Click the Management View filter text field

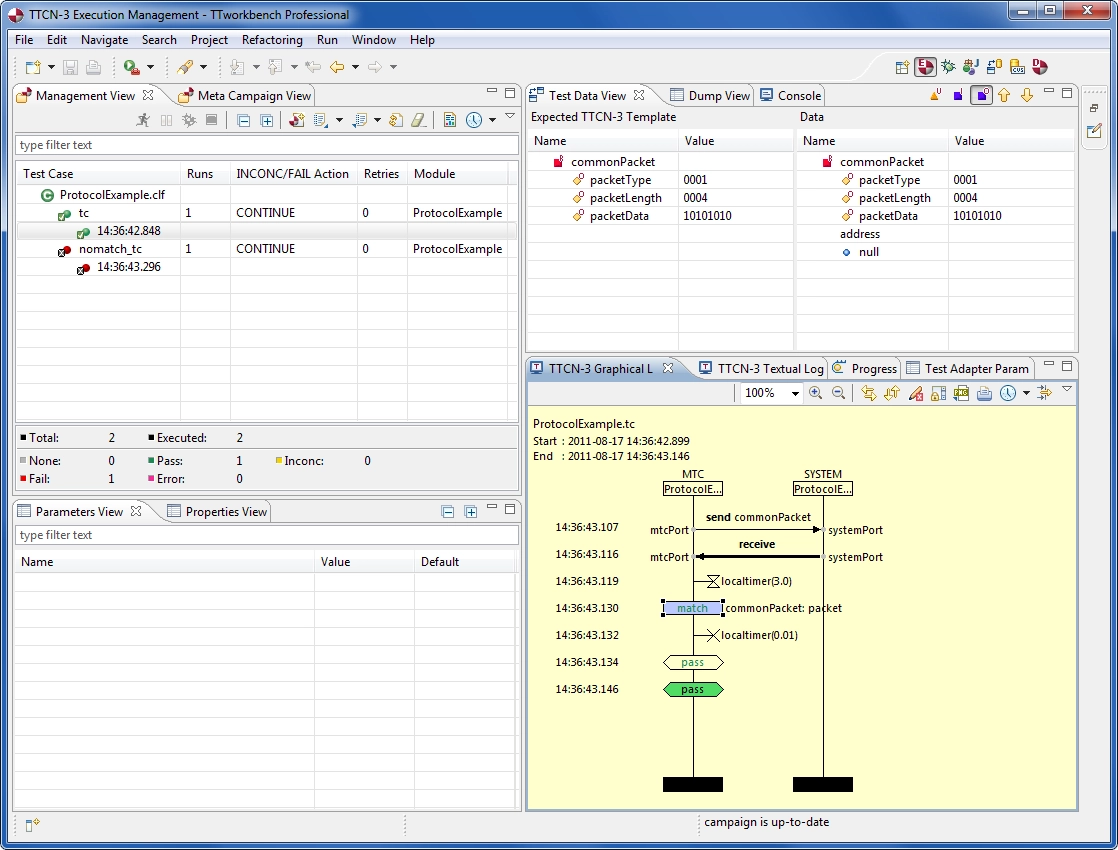[266, 145]
